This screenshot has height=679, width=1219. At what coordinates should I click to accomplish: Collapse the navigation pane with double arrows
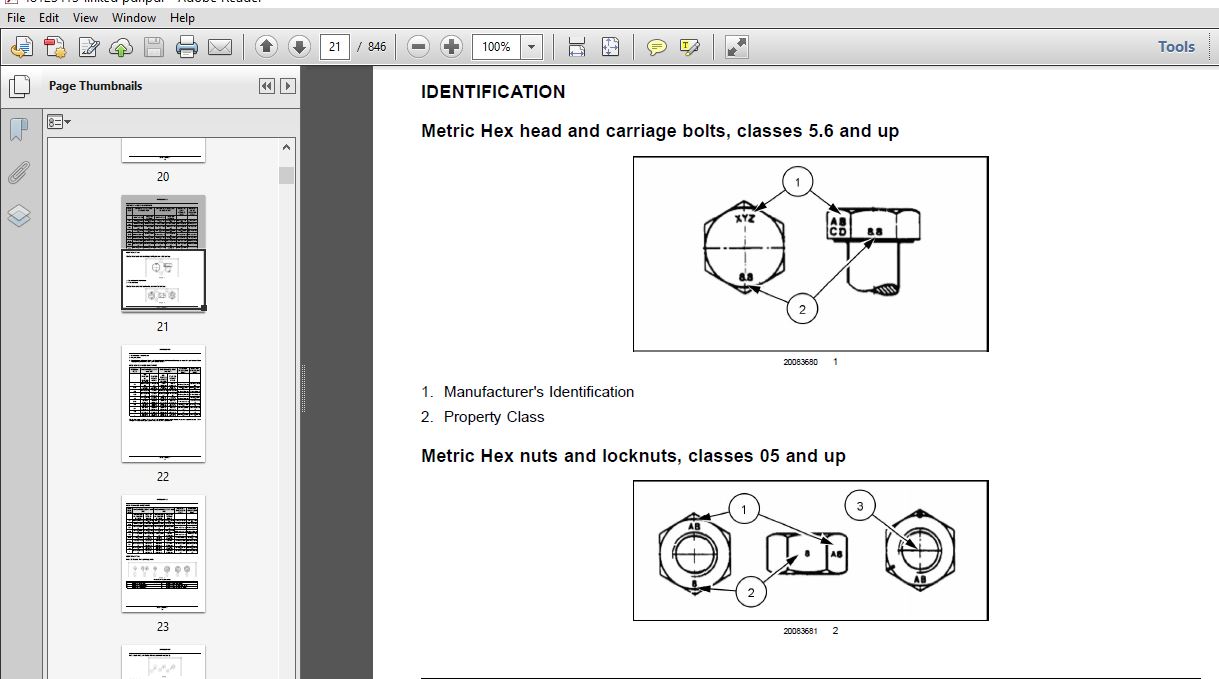(x=266, y=86)
